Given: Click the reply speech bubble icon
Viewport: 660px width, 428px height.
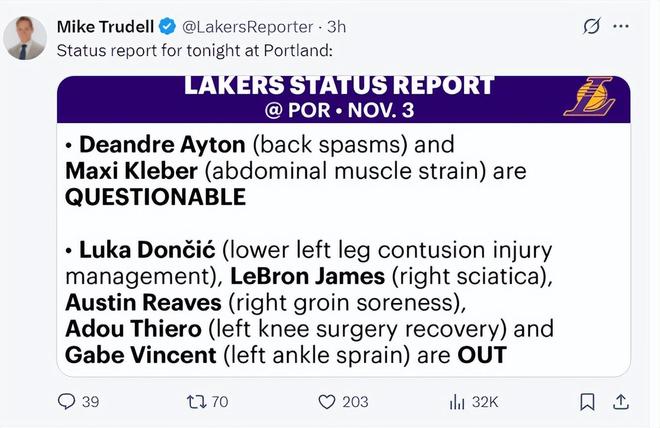Looking at the screenshot, I should pyautogui.click(x=67, y=402).
